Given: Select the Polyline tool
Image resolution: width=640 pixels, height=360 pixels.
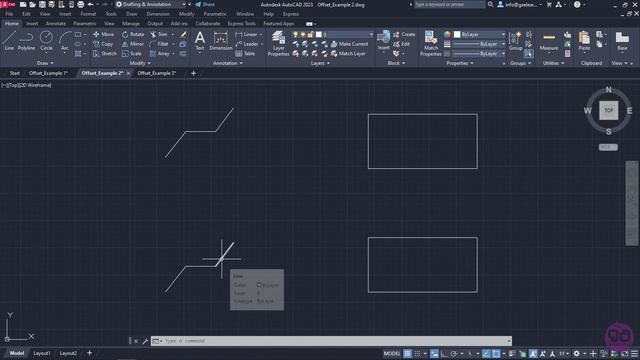Looking at the screenshot, I should tap(27, 41).
